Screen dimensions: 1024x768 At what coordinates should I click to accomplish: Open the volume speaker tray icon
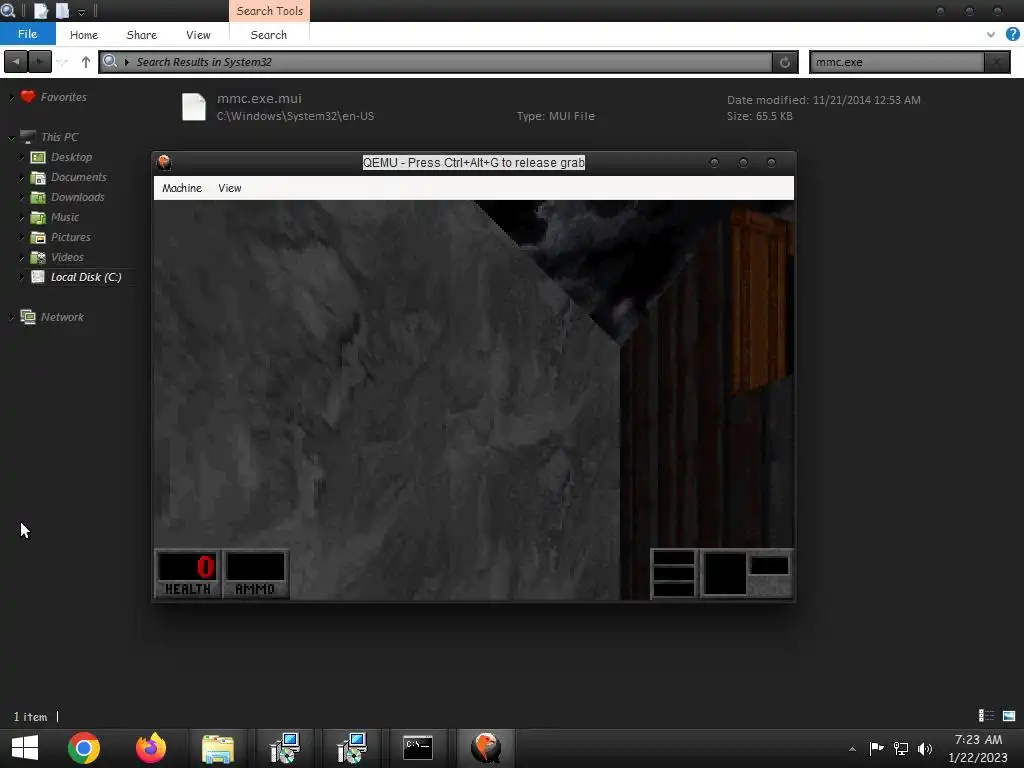[925, 748]
